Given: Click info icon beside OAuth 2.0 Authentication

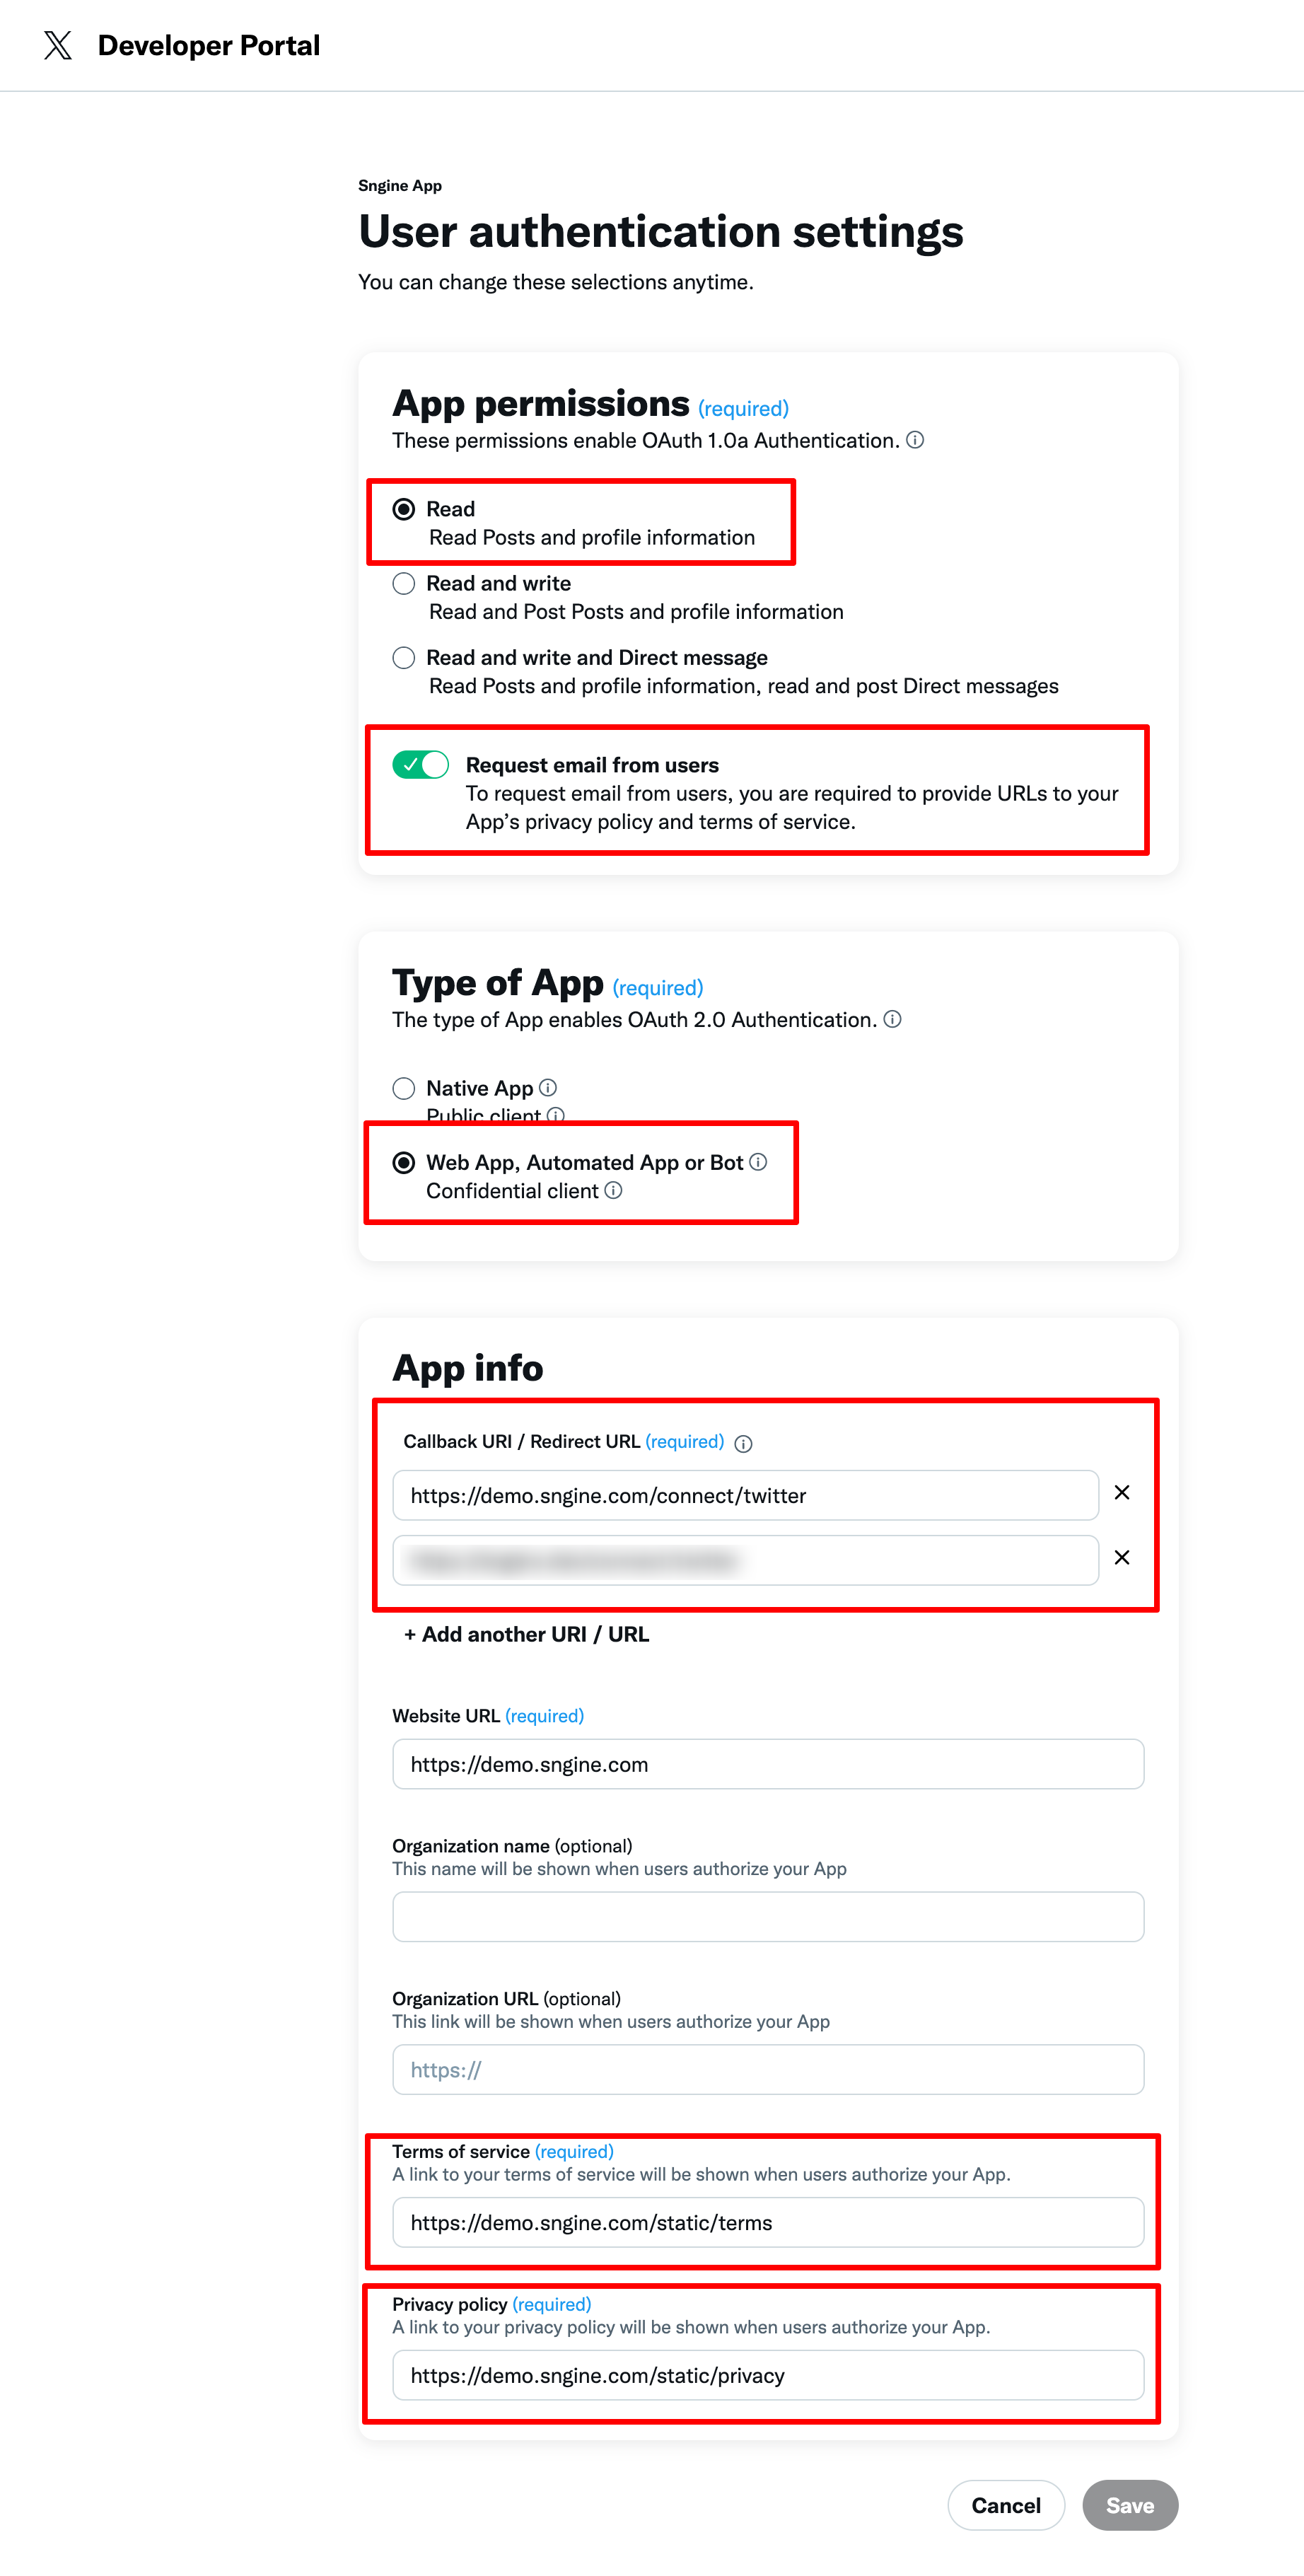Looking at the screenshot, I should point(892,1019).
